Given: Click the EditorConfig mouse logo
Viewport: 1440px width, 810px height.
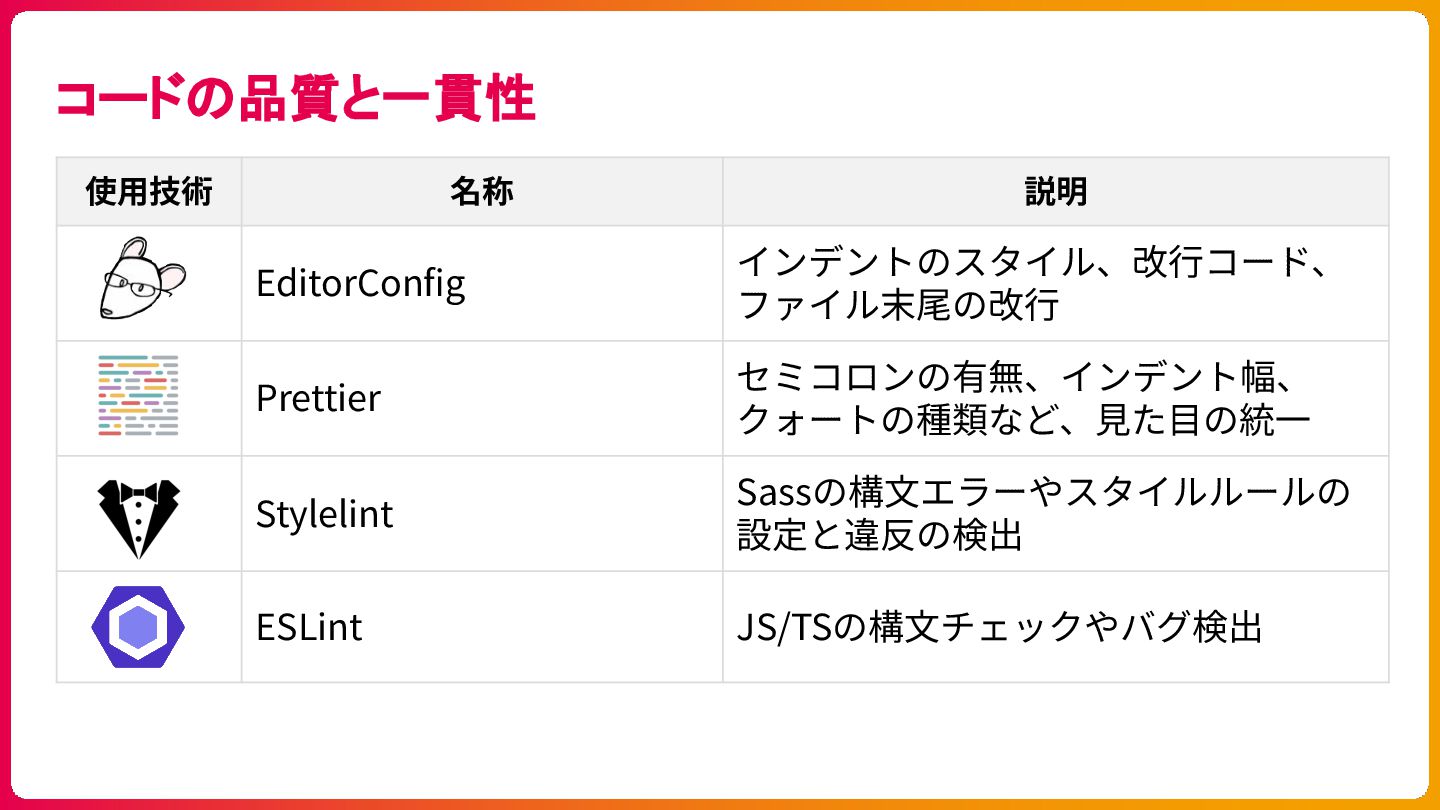Looking at the screenshot, I should [x=142, y=279].
